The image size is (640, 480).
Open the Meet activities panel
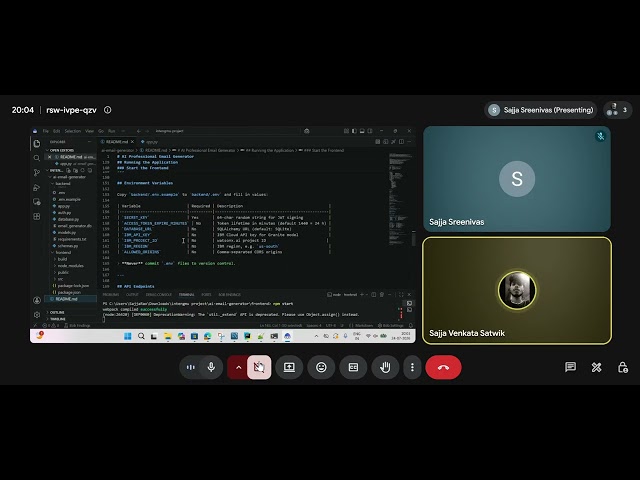click(596, 367)
